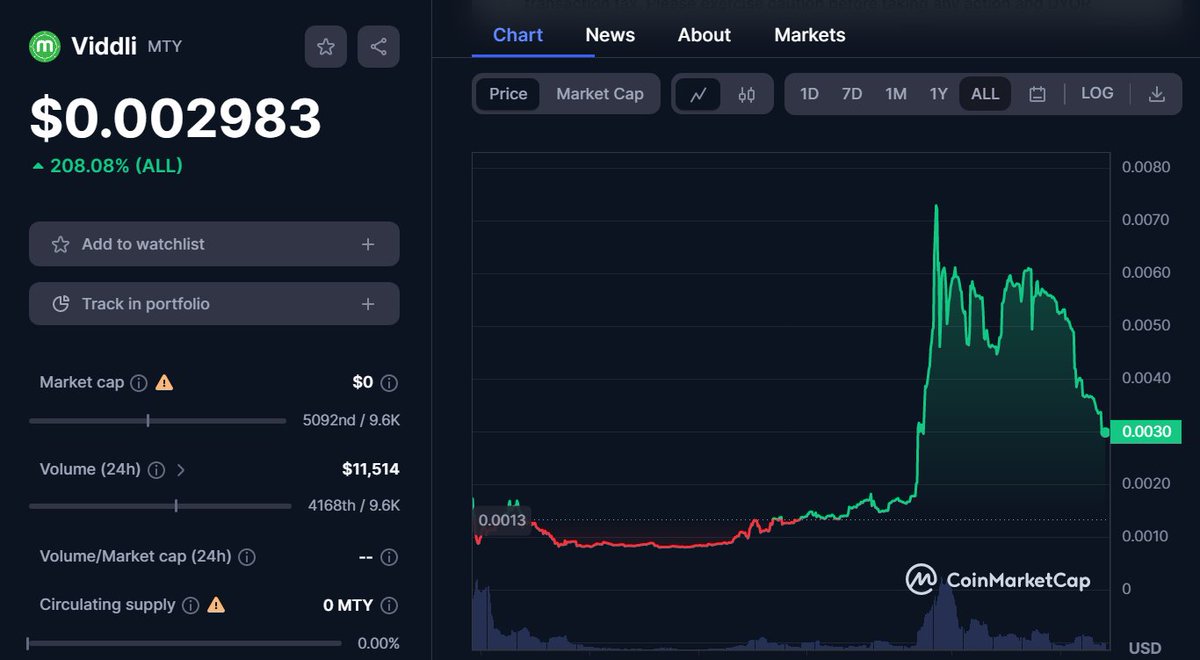Download the chart data
The image size is (1200, 660).
click(1157, 94)
